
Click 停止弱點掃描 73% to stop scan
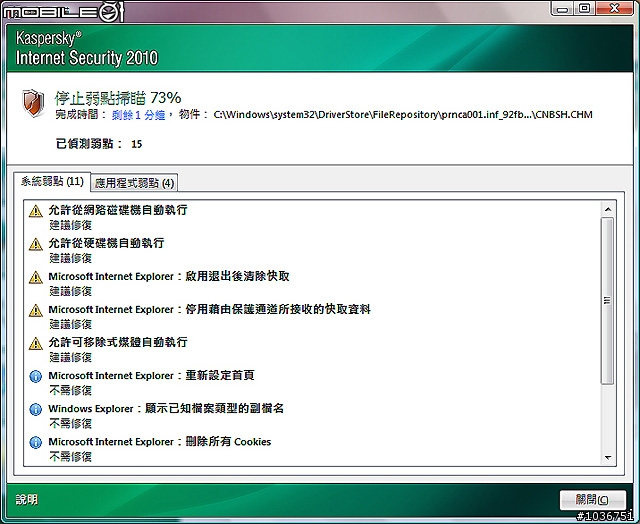pos(118,98)
